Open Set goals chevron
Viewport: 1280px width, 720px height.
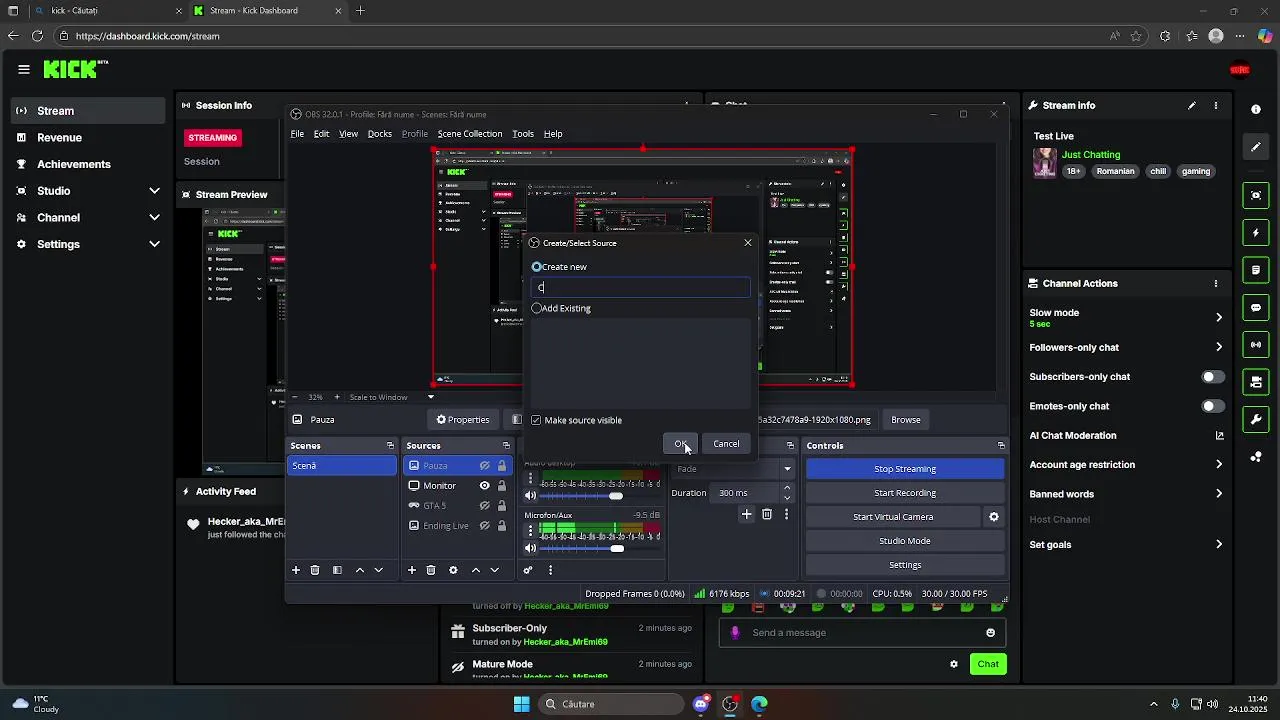(1219, 544)
